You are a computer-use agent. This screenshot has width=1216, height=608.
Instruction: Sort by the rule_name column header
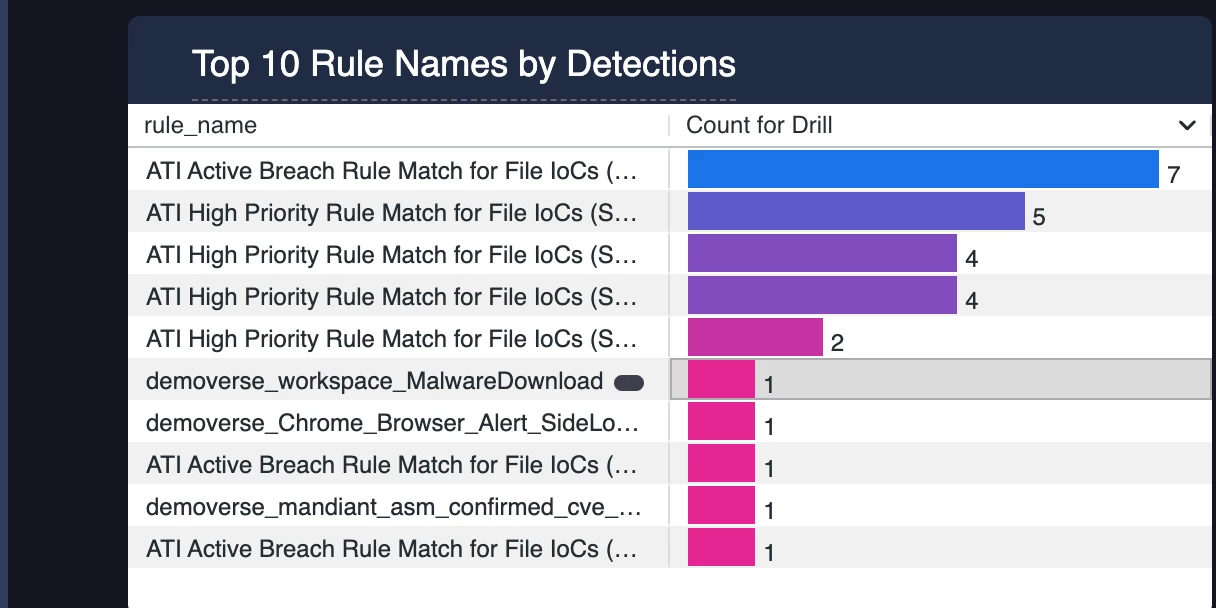tap(200, 125)
